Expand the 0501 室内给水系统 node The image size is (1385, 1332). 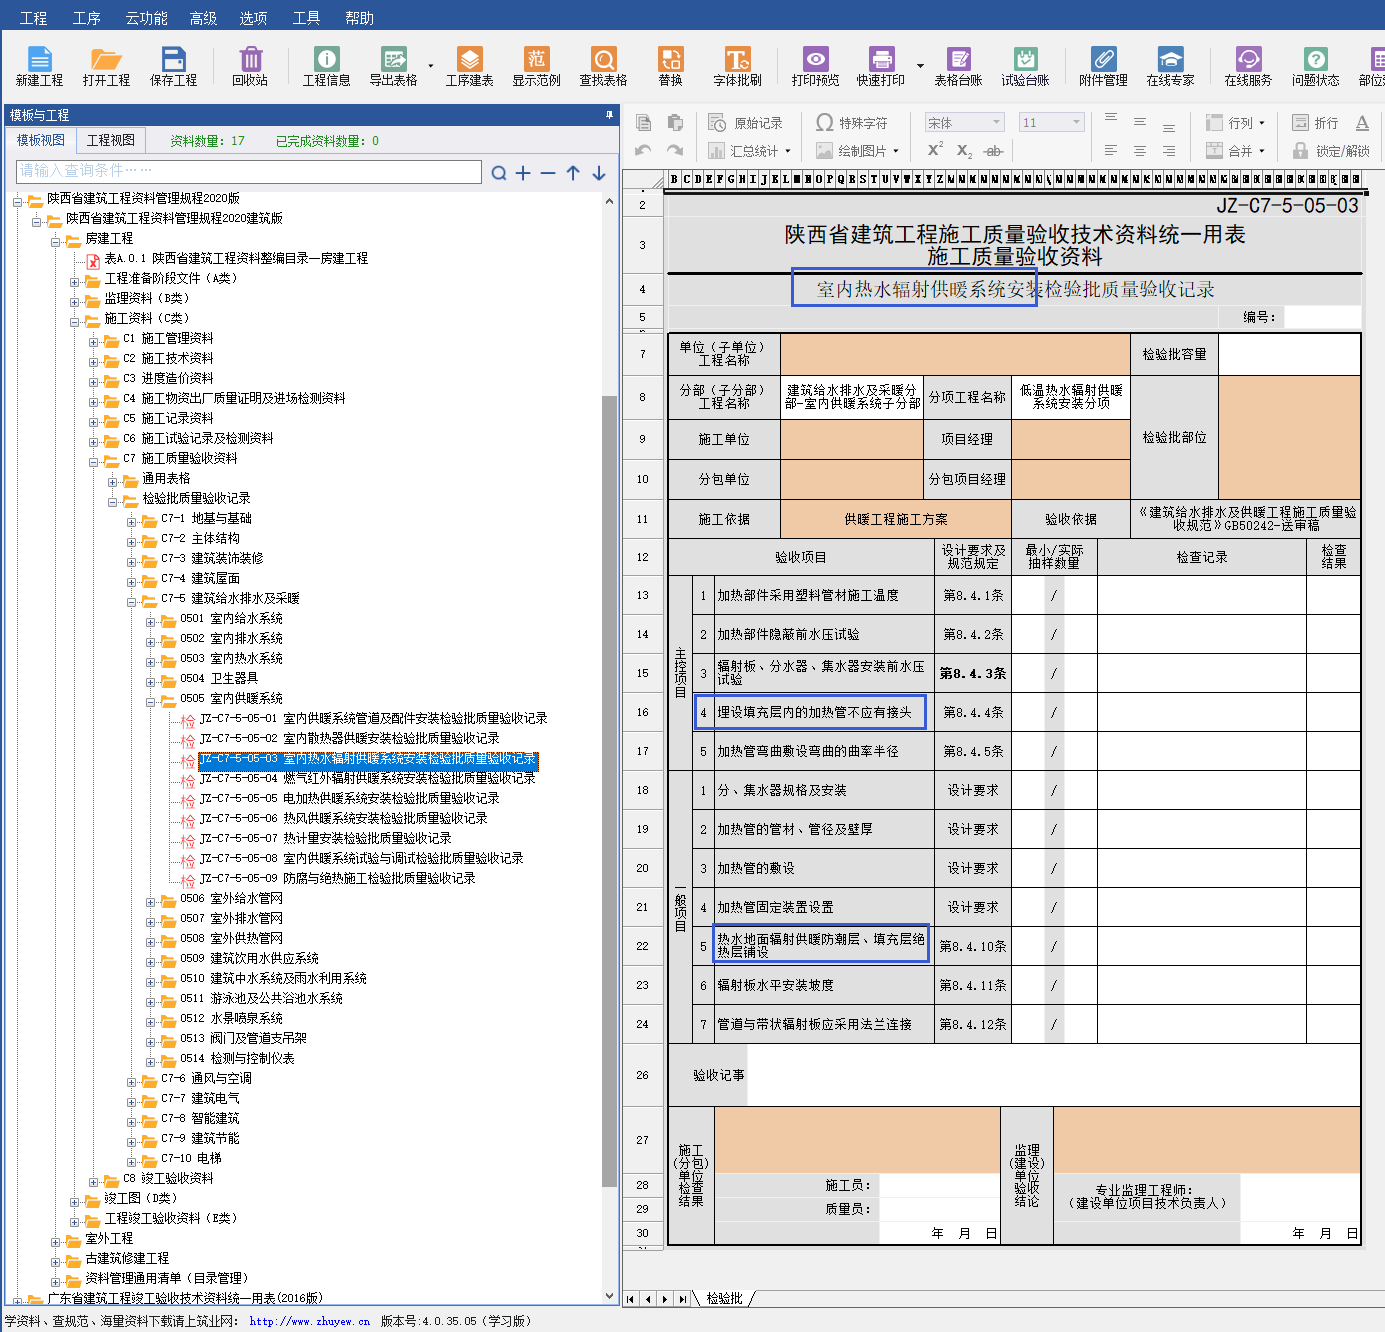click(x=151, y=621)
